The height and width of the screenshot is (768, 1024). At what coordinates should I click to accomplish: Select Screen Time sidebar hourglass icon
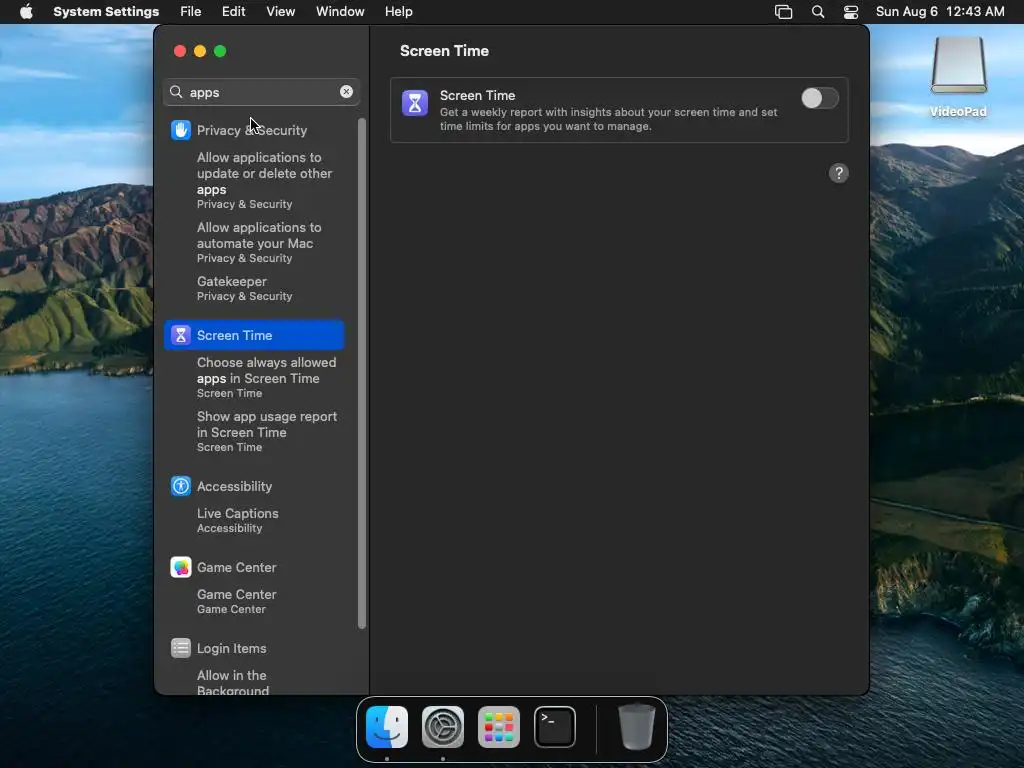181,335
